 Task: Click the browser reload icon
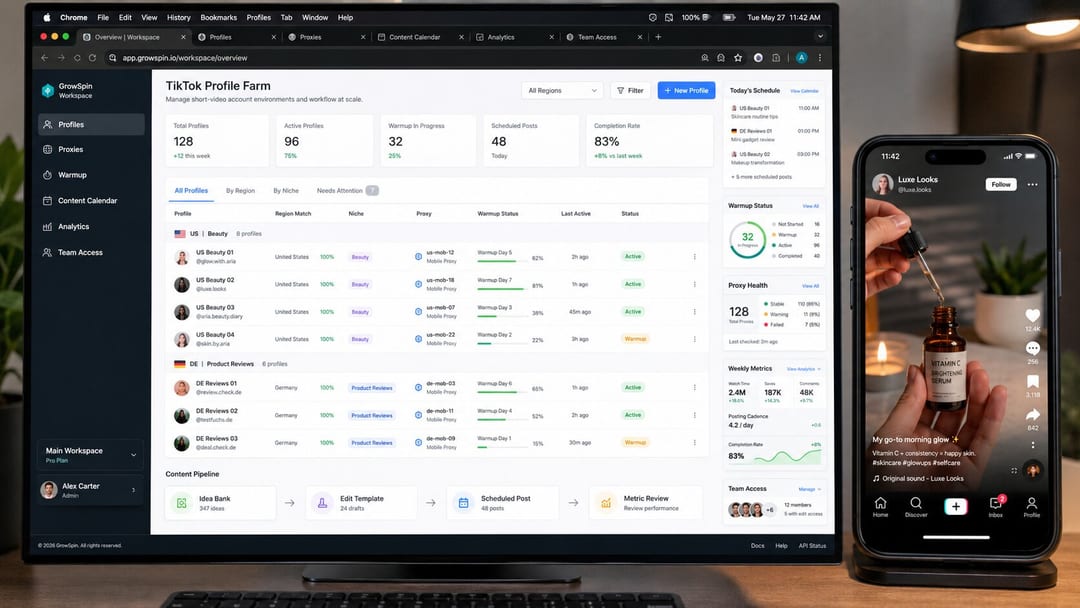coord(92,58)
